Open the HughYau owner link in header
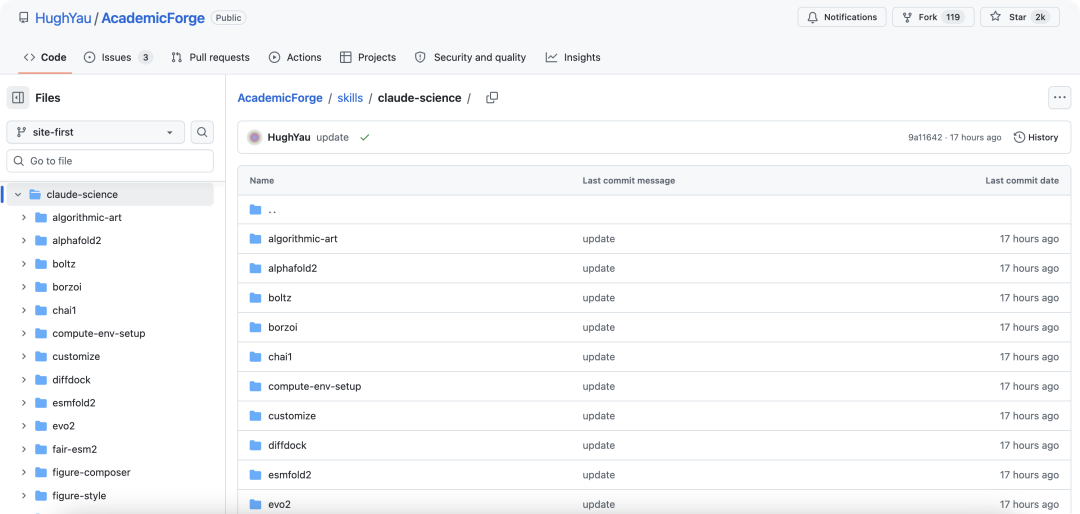Image resolution: width=1080 pixels, height=514 pixels. coord(63,18)
